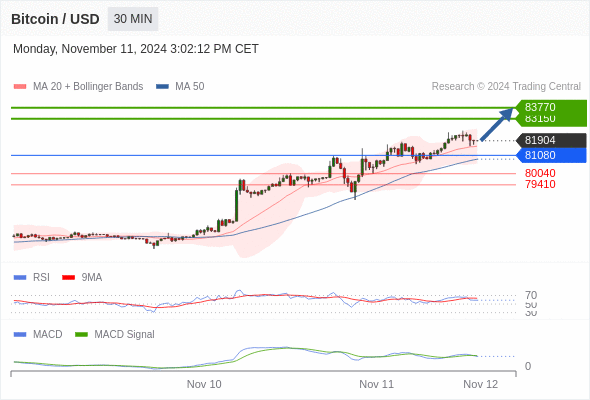Select the MACD Signal legend label
This screenshot has height=400, width=590.
point(124,335)
